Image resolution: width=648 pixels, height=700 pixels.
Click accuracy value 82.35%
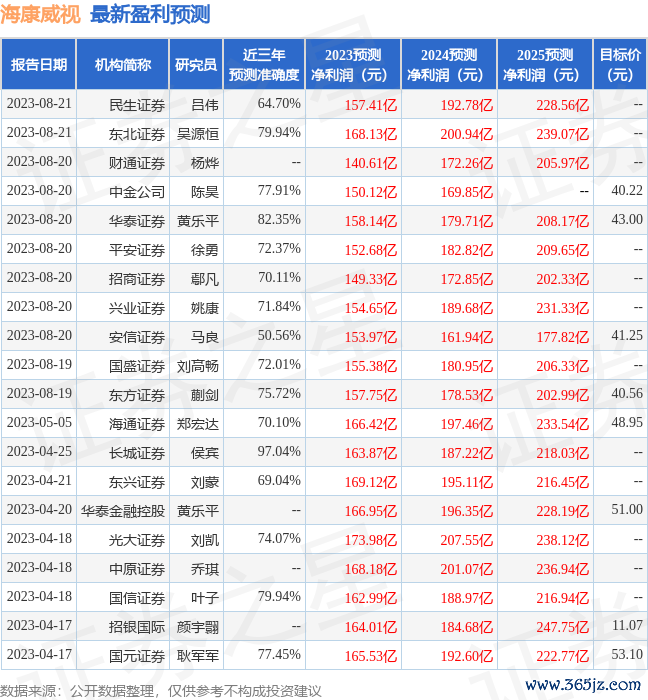pos(279,219)
